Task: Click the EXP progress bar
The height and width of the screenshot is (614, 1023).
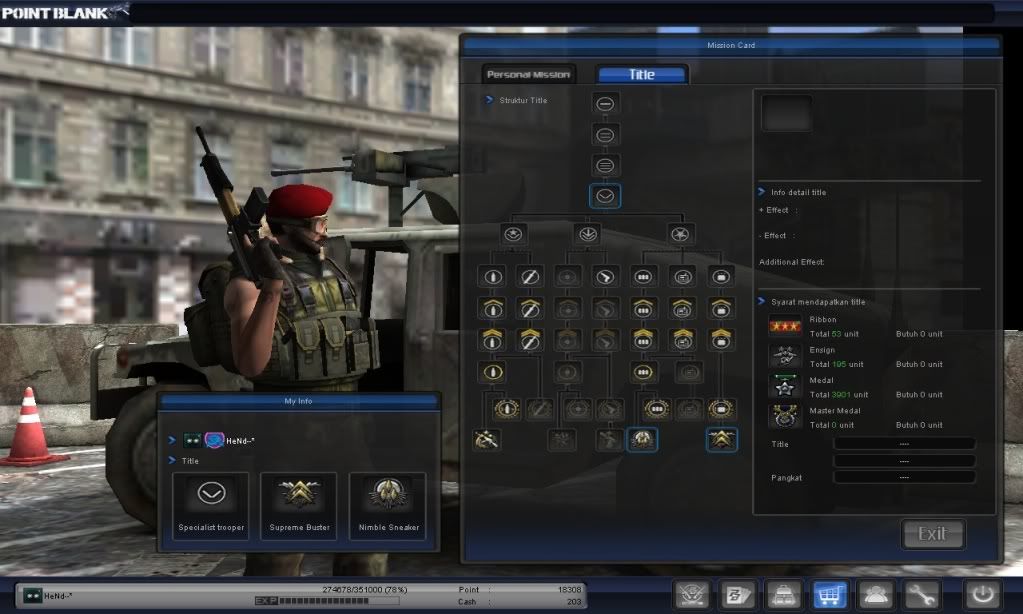Action: click(327, 601)
